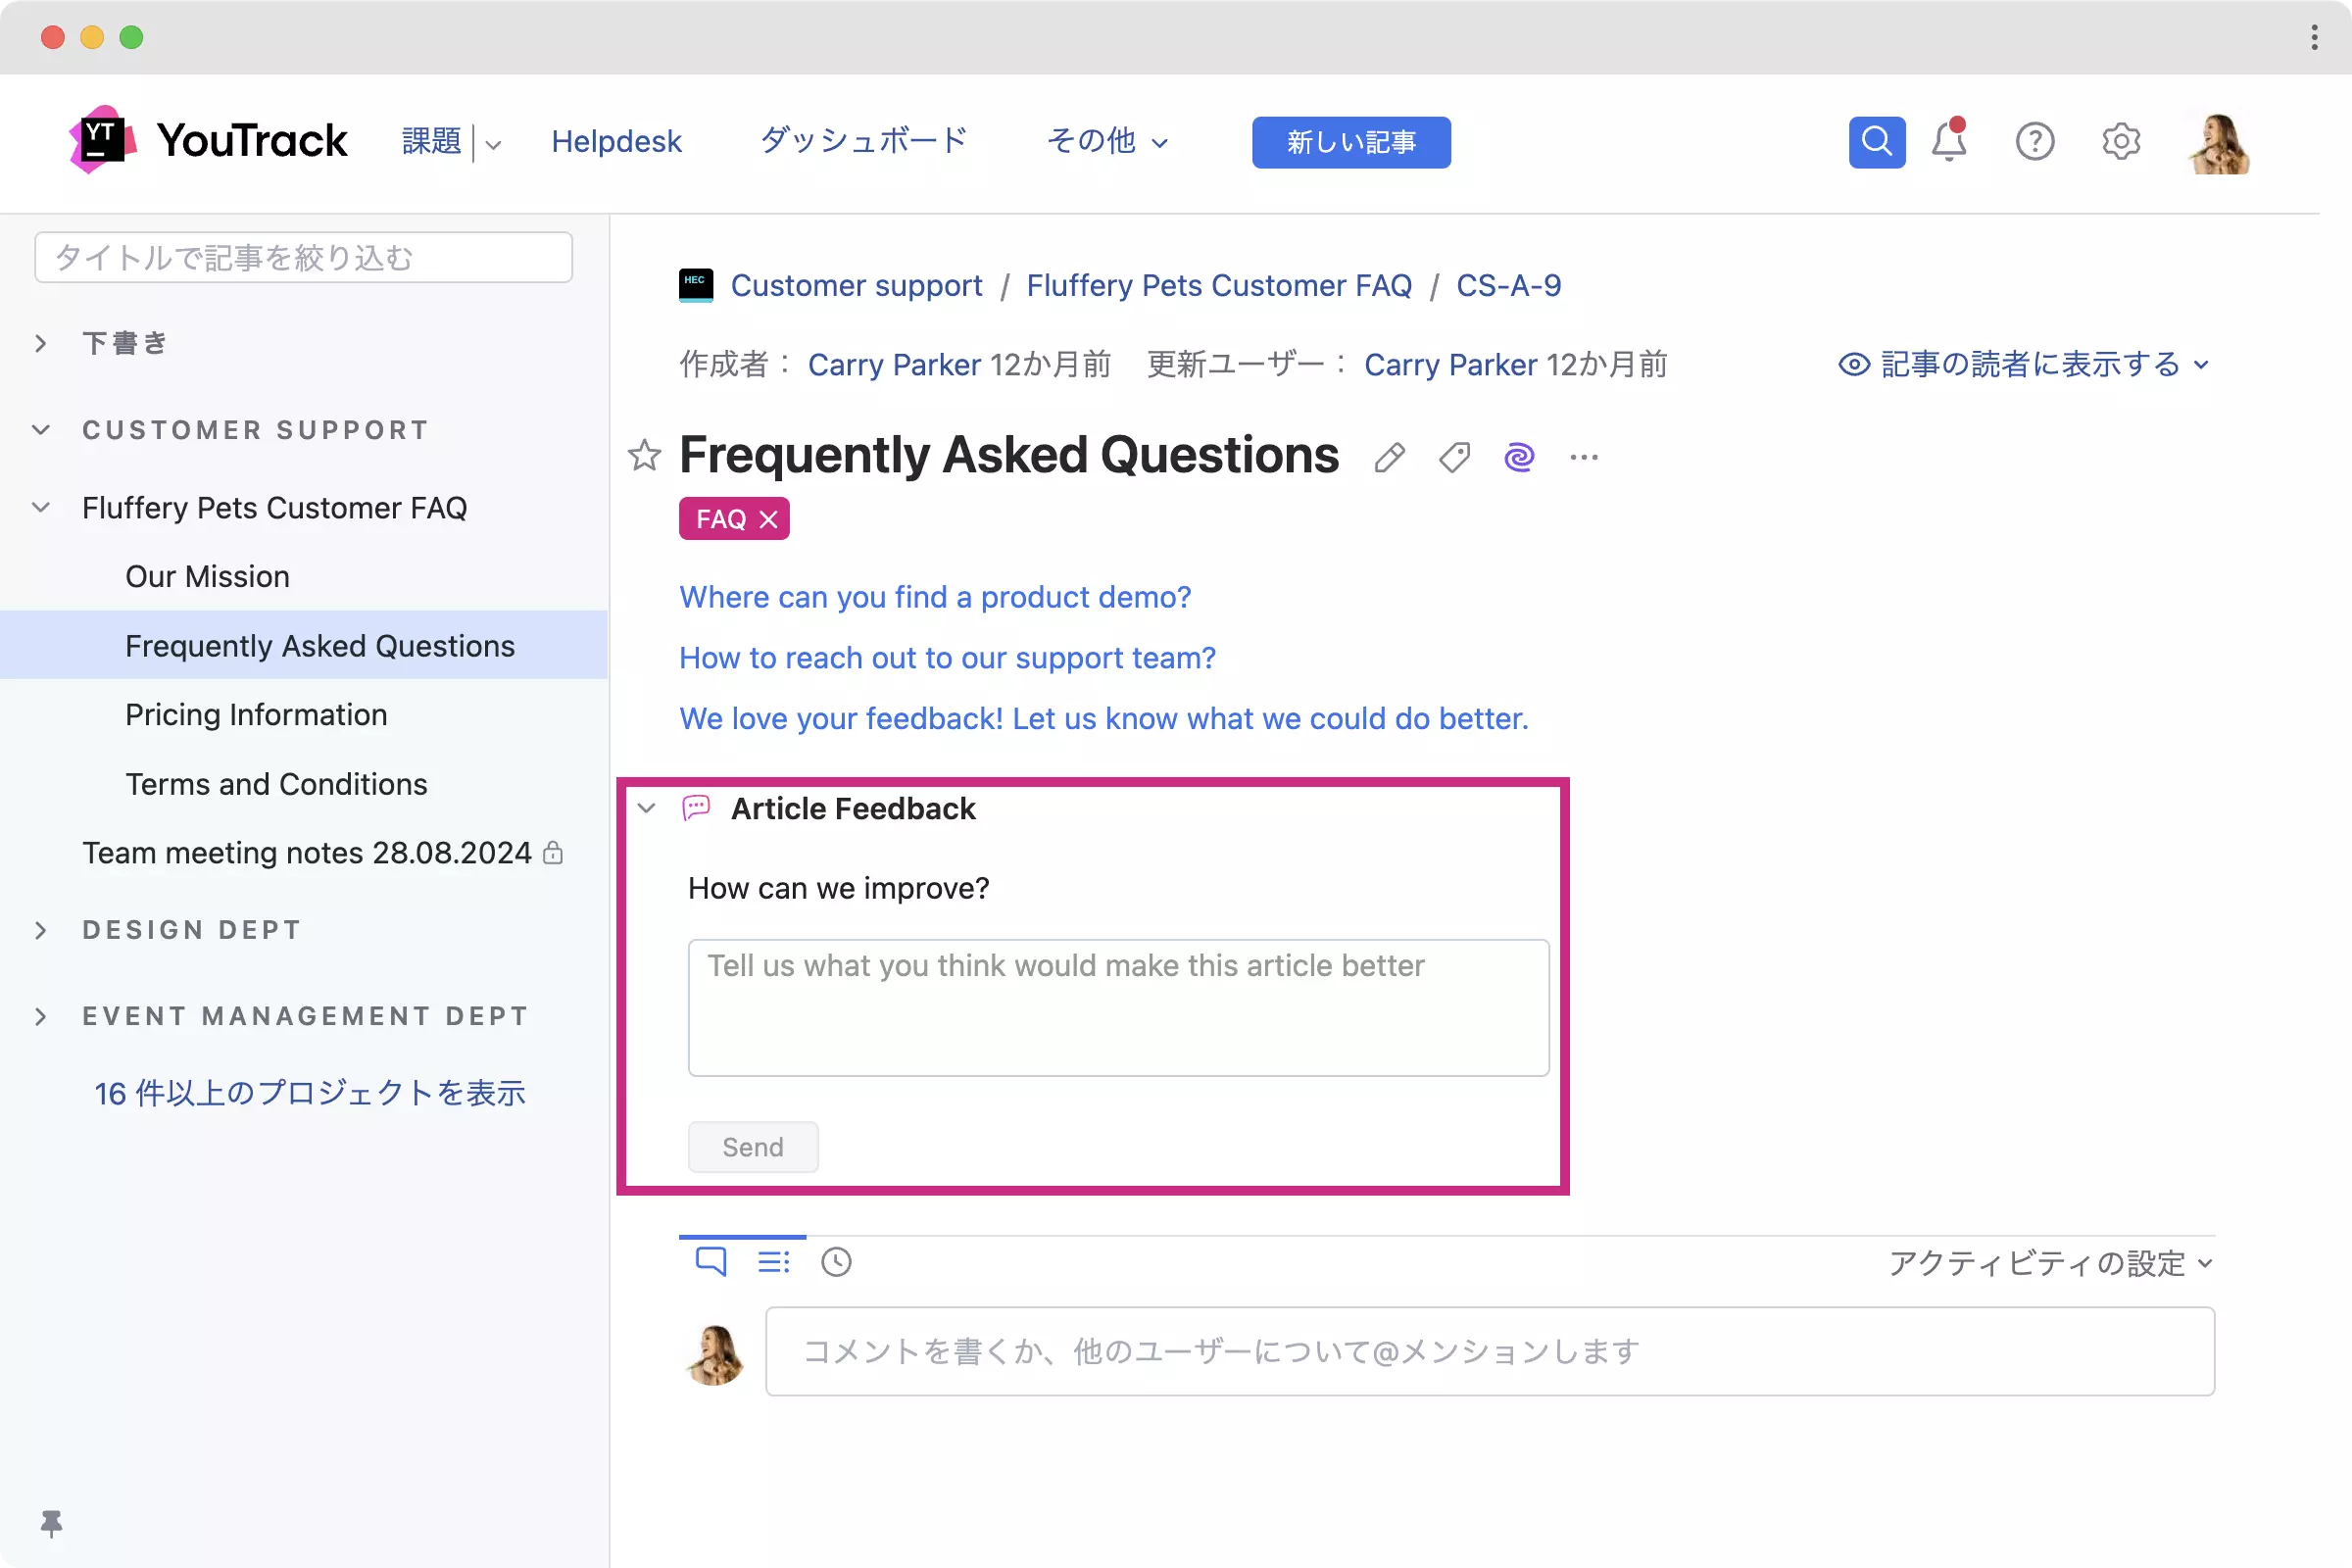The width and height of the screenshot is (2352, 1568).
Task: Open the help question mark icon
Action: [x=2034, y=142]
